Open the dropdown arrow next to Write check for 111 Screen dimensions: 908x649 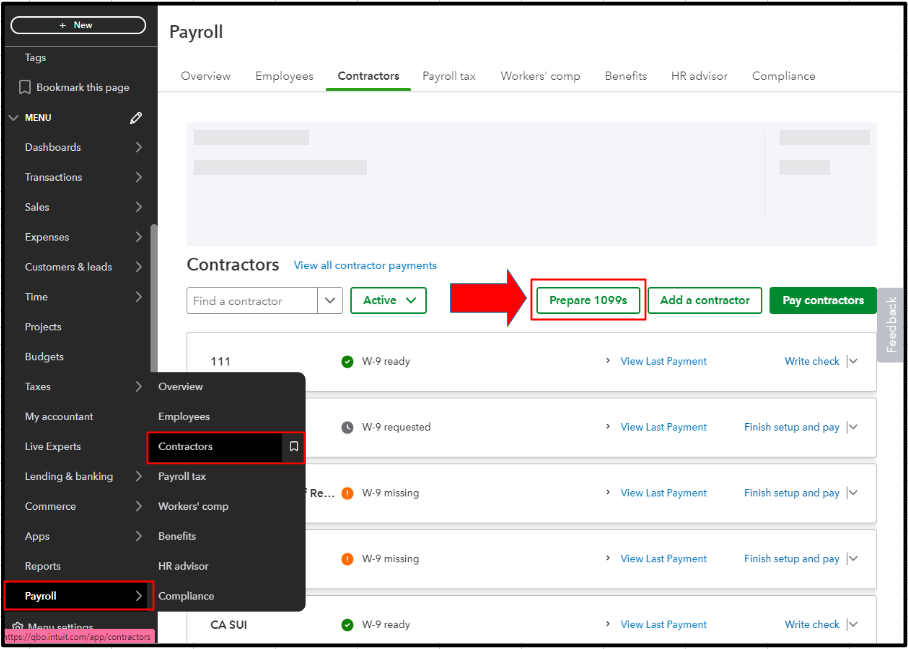854,361
